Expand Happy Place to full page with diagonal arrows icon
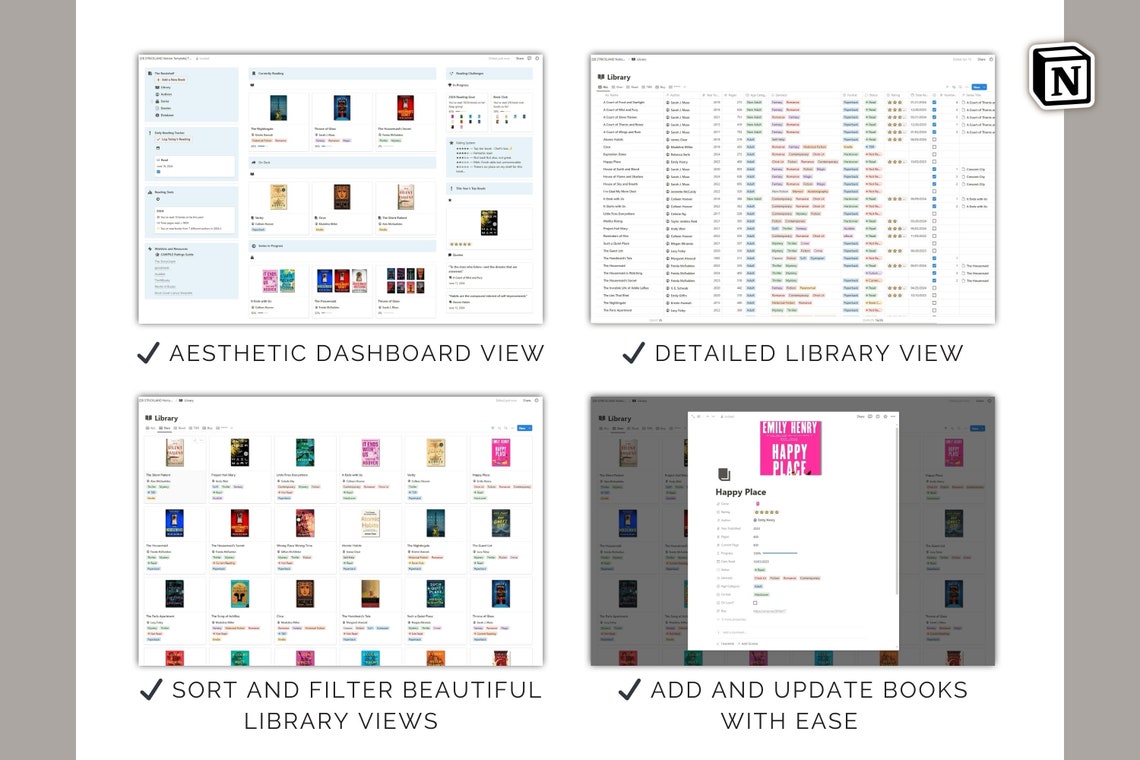 pos(691,416)
